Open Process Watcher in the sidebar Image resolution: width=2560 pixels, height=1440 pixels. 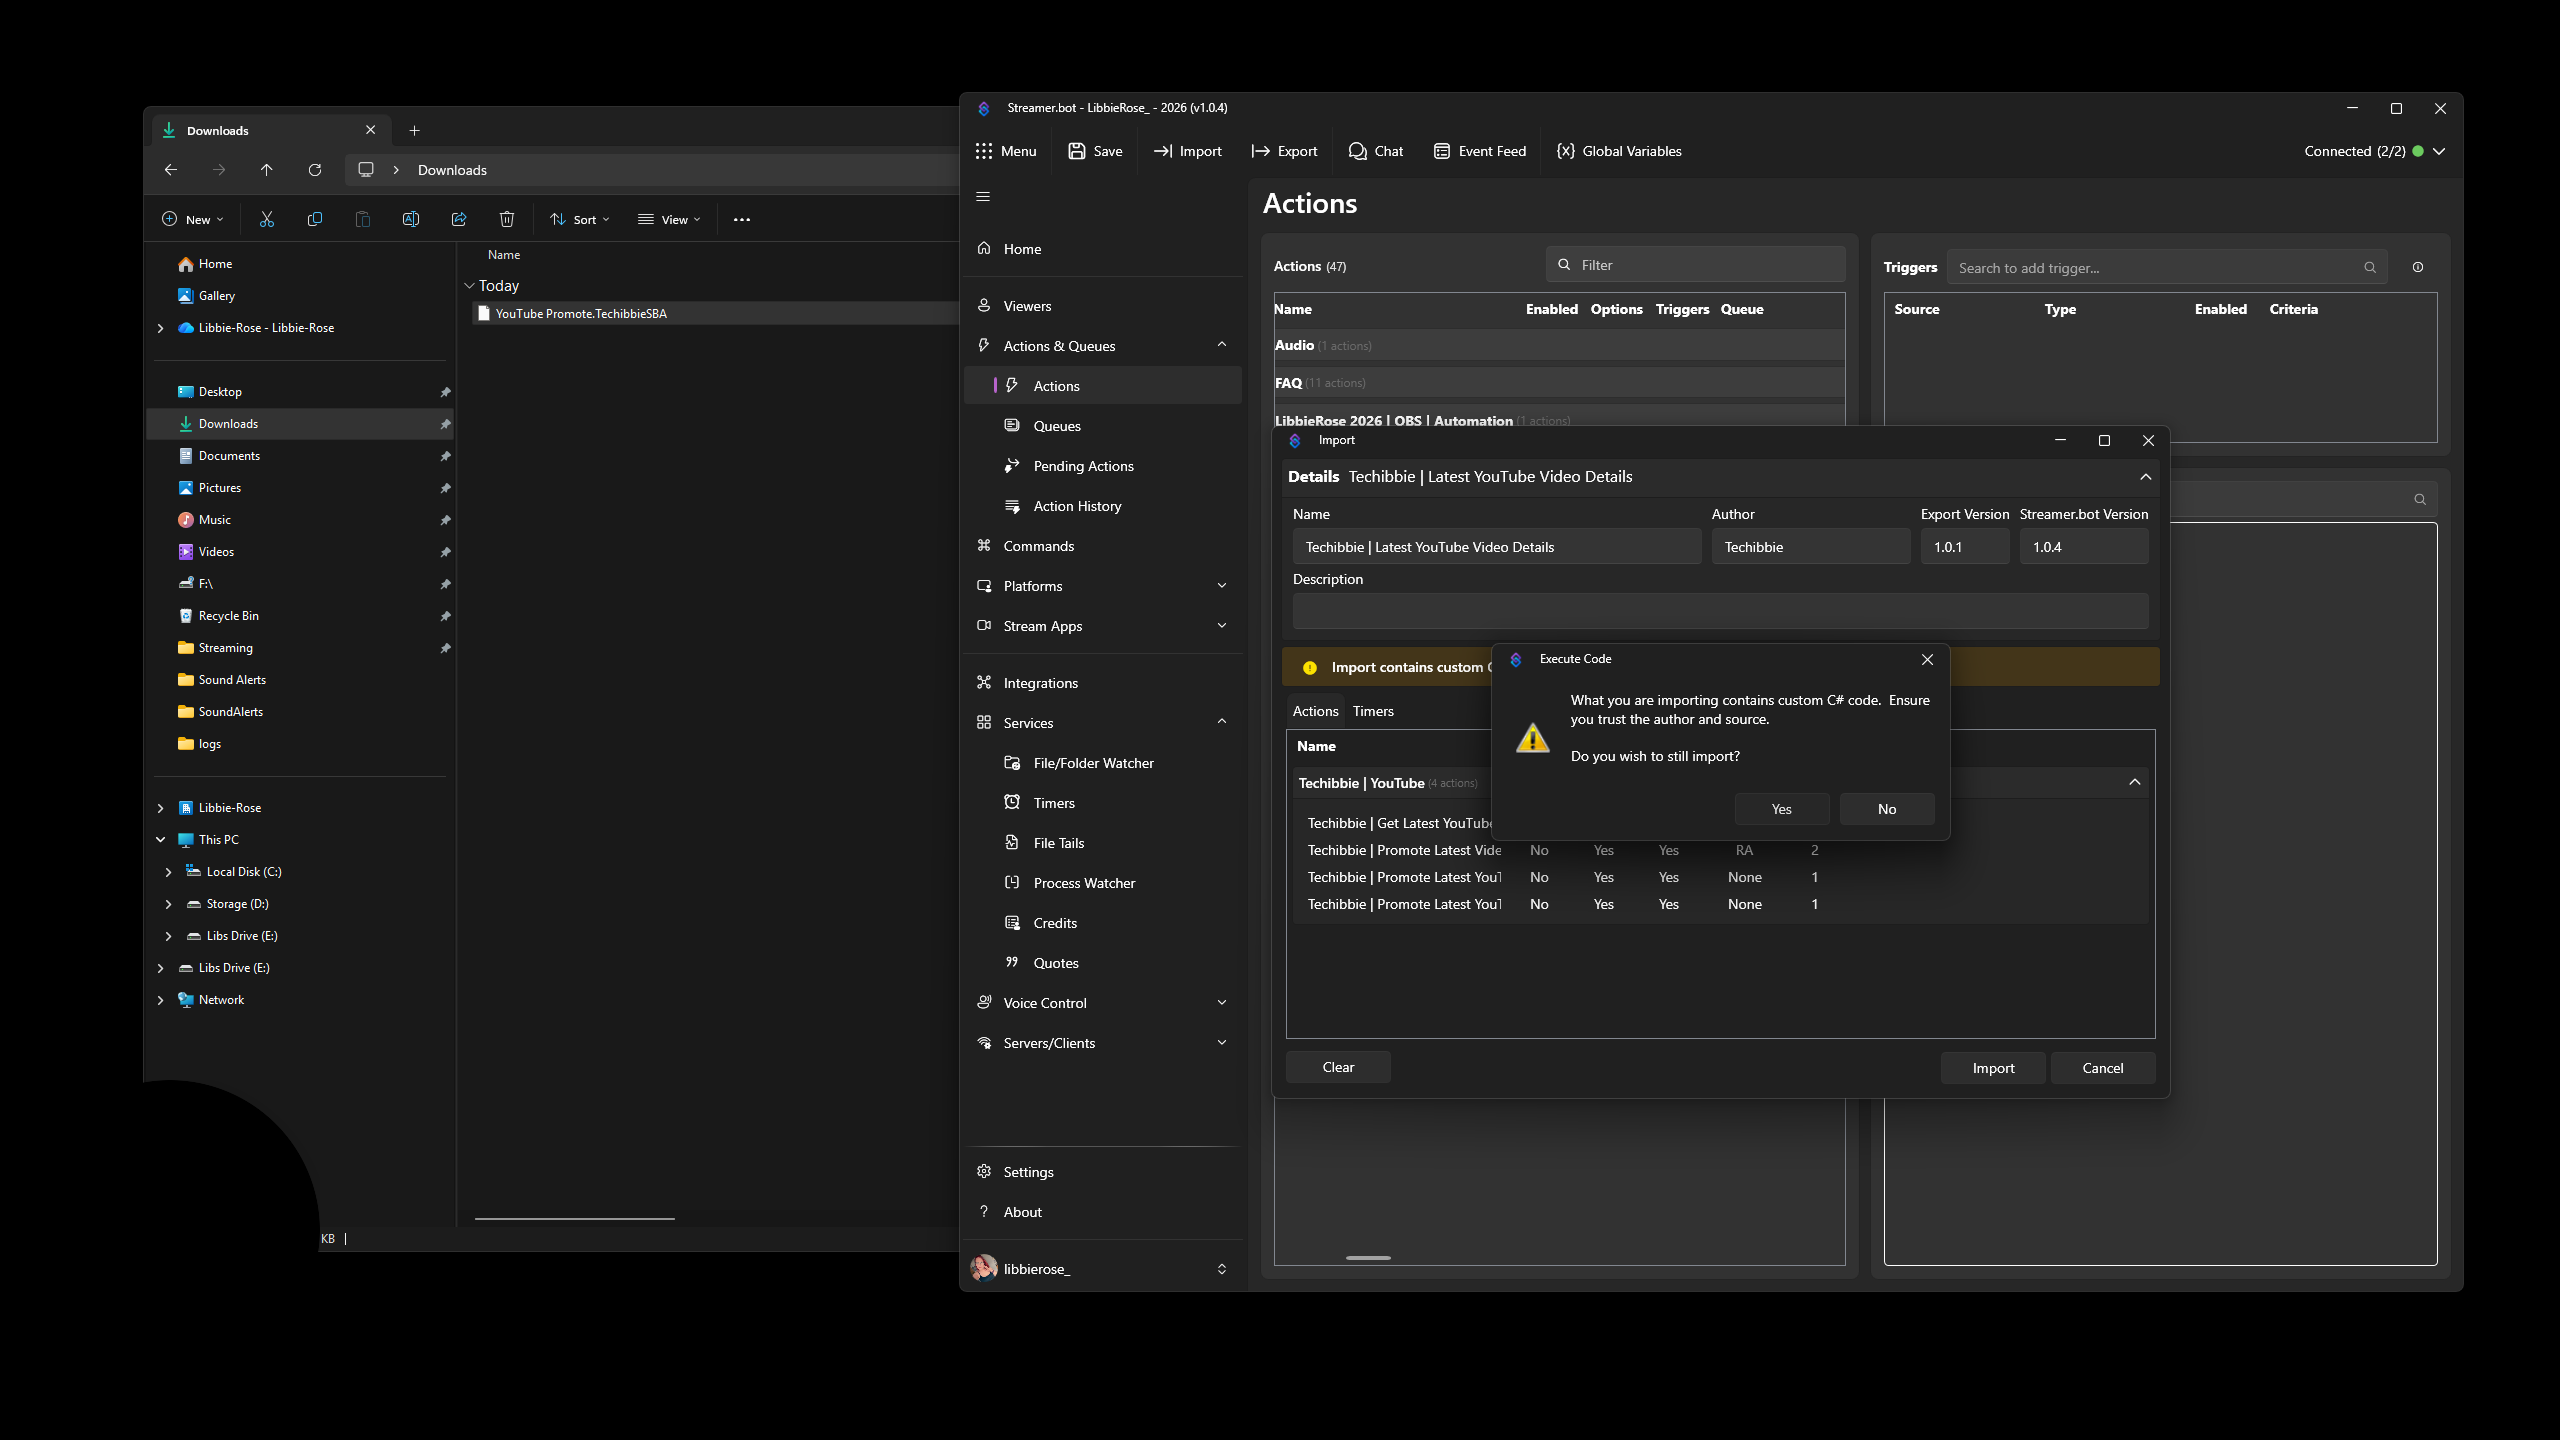[x=1103, y=883]
